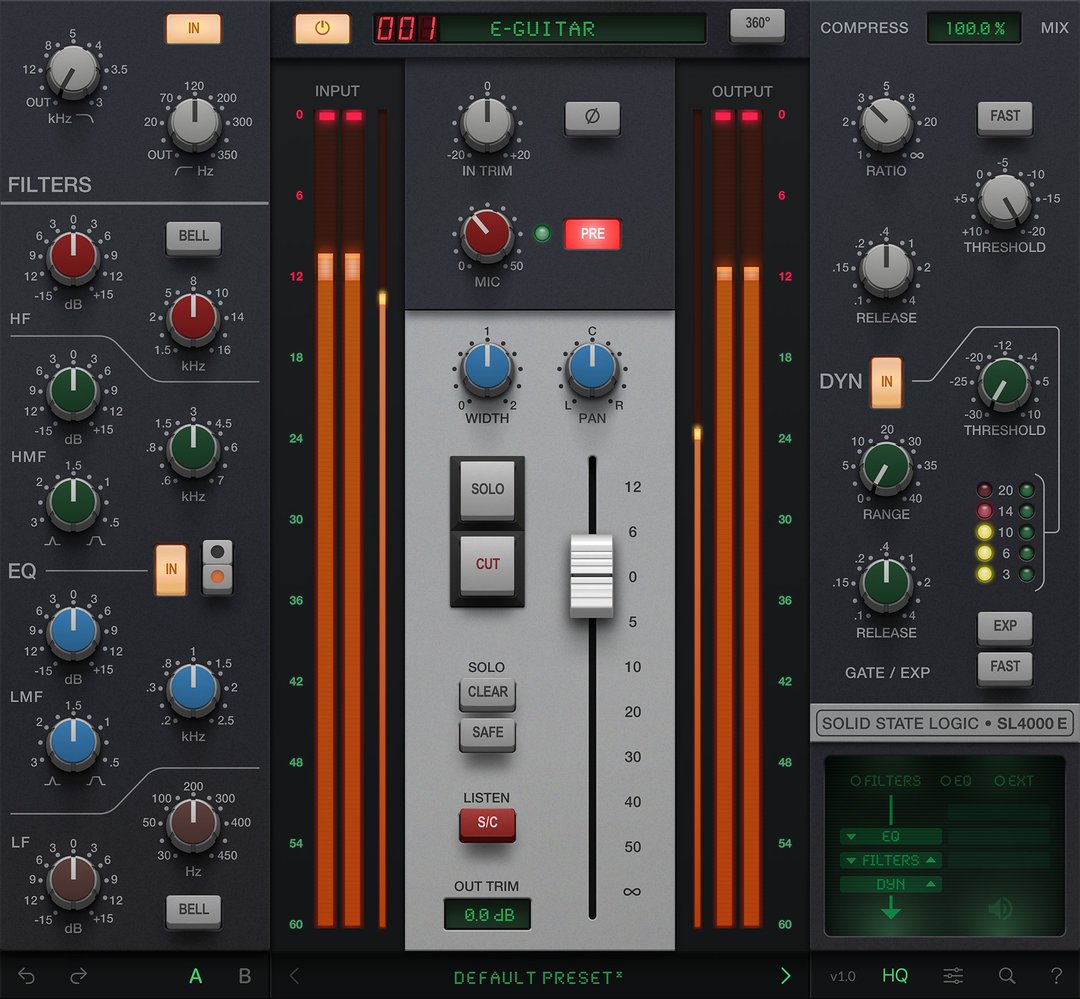Click the 360° button at the top

tap(757, 26)
